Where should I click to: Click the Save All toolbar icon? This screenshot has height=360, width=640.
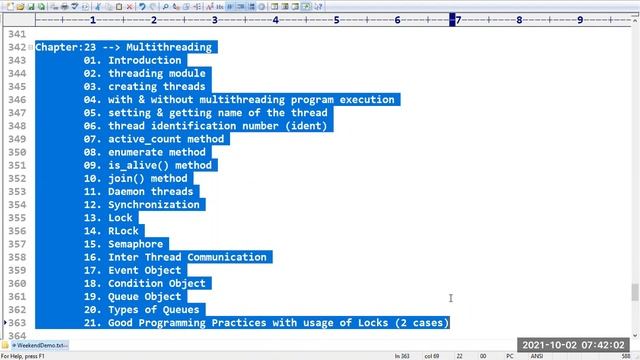[x=41, y=7]
